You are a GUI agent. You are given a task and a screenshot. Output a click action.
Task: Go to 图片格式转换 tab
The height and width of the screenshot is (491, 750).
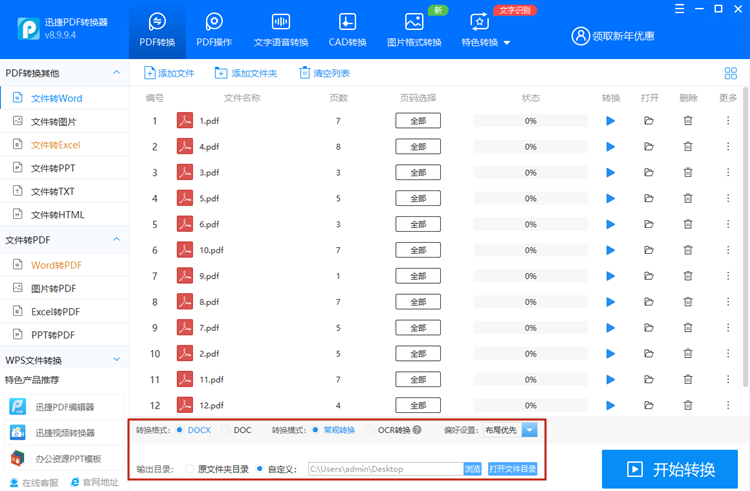click(x=414, y=30)
